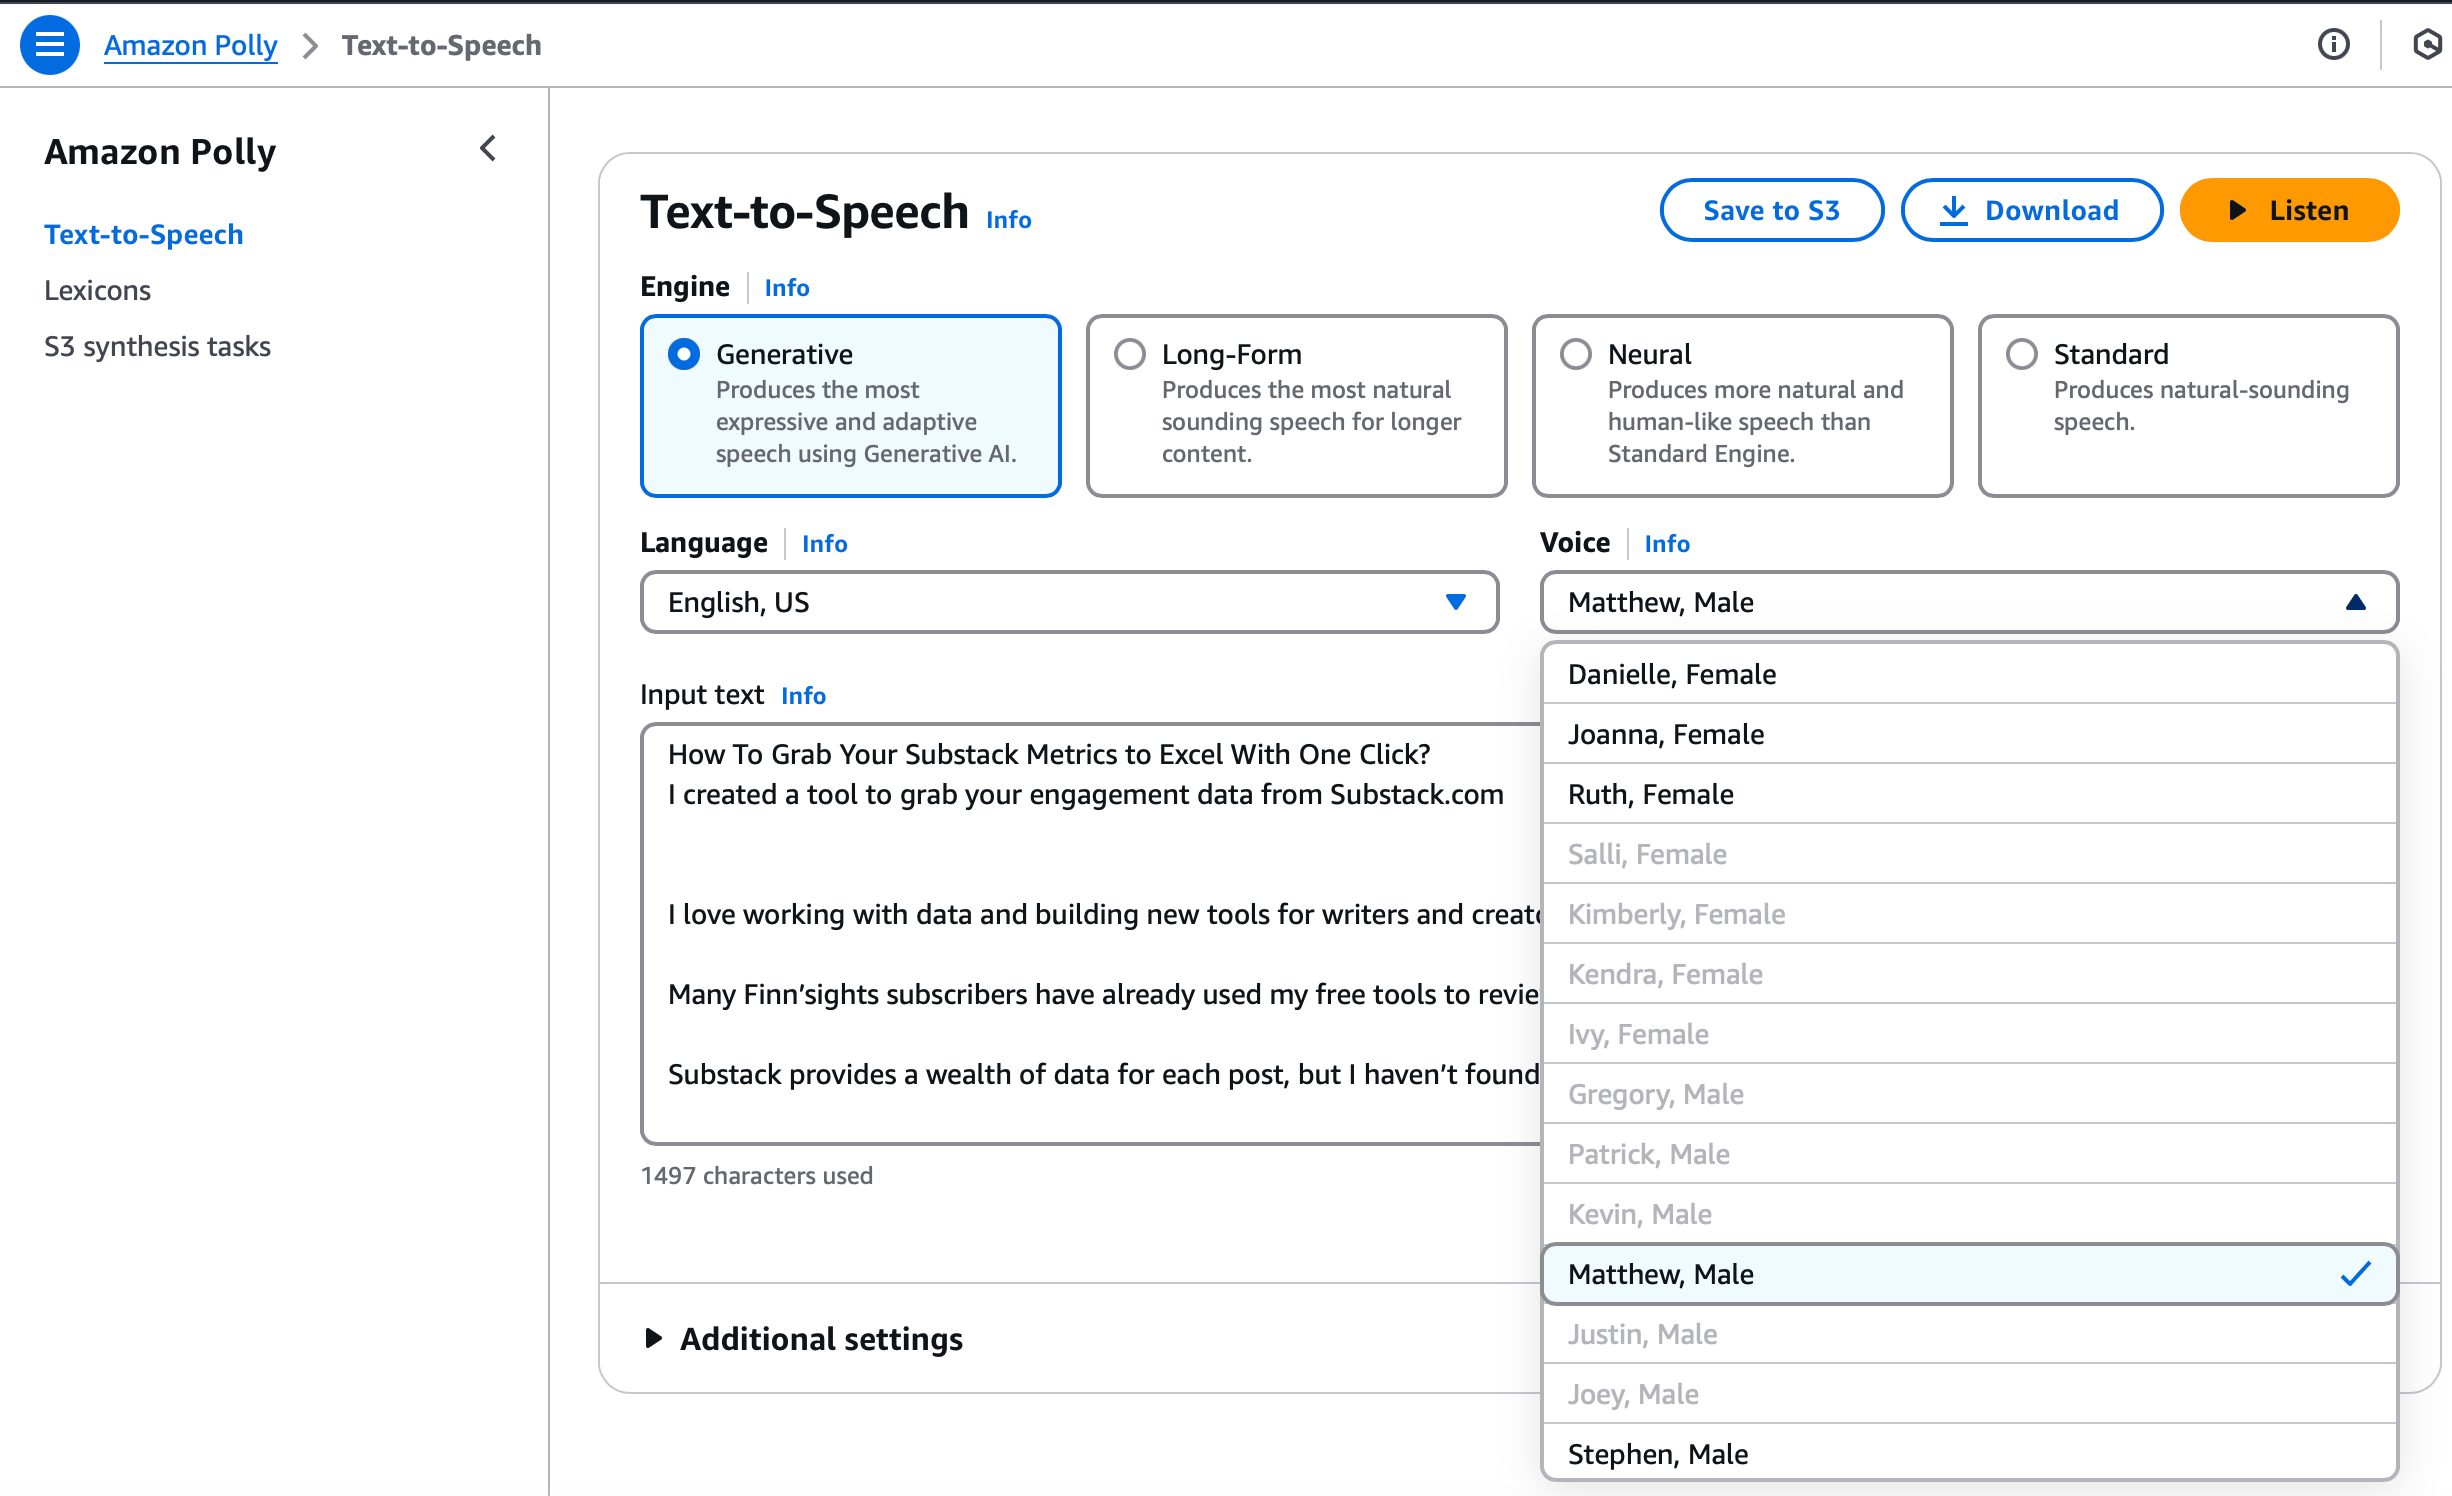Choose Danielle, Female from voice list
Viewport: 2452px width, 1496px height.
[1969, 674]
